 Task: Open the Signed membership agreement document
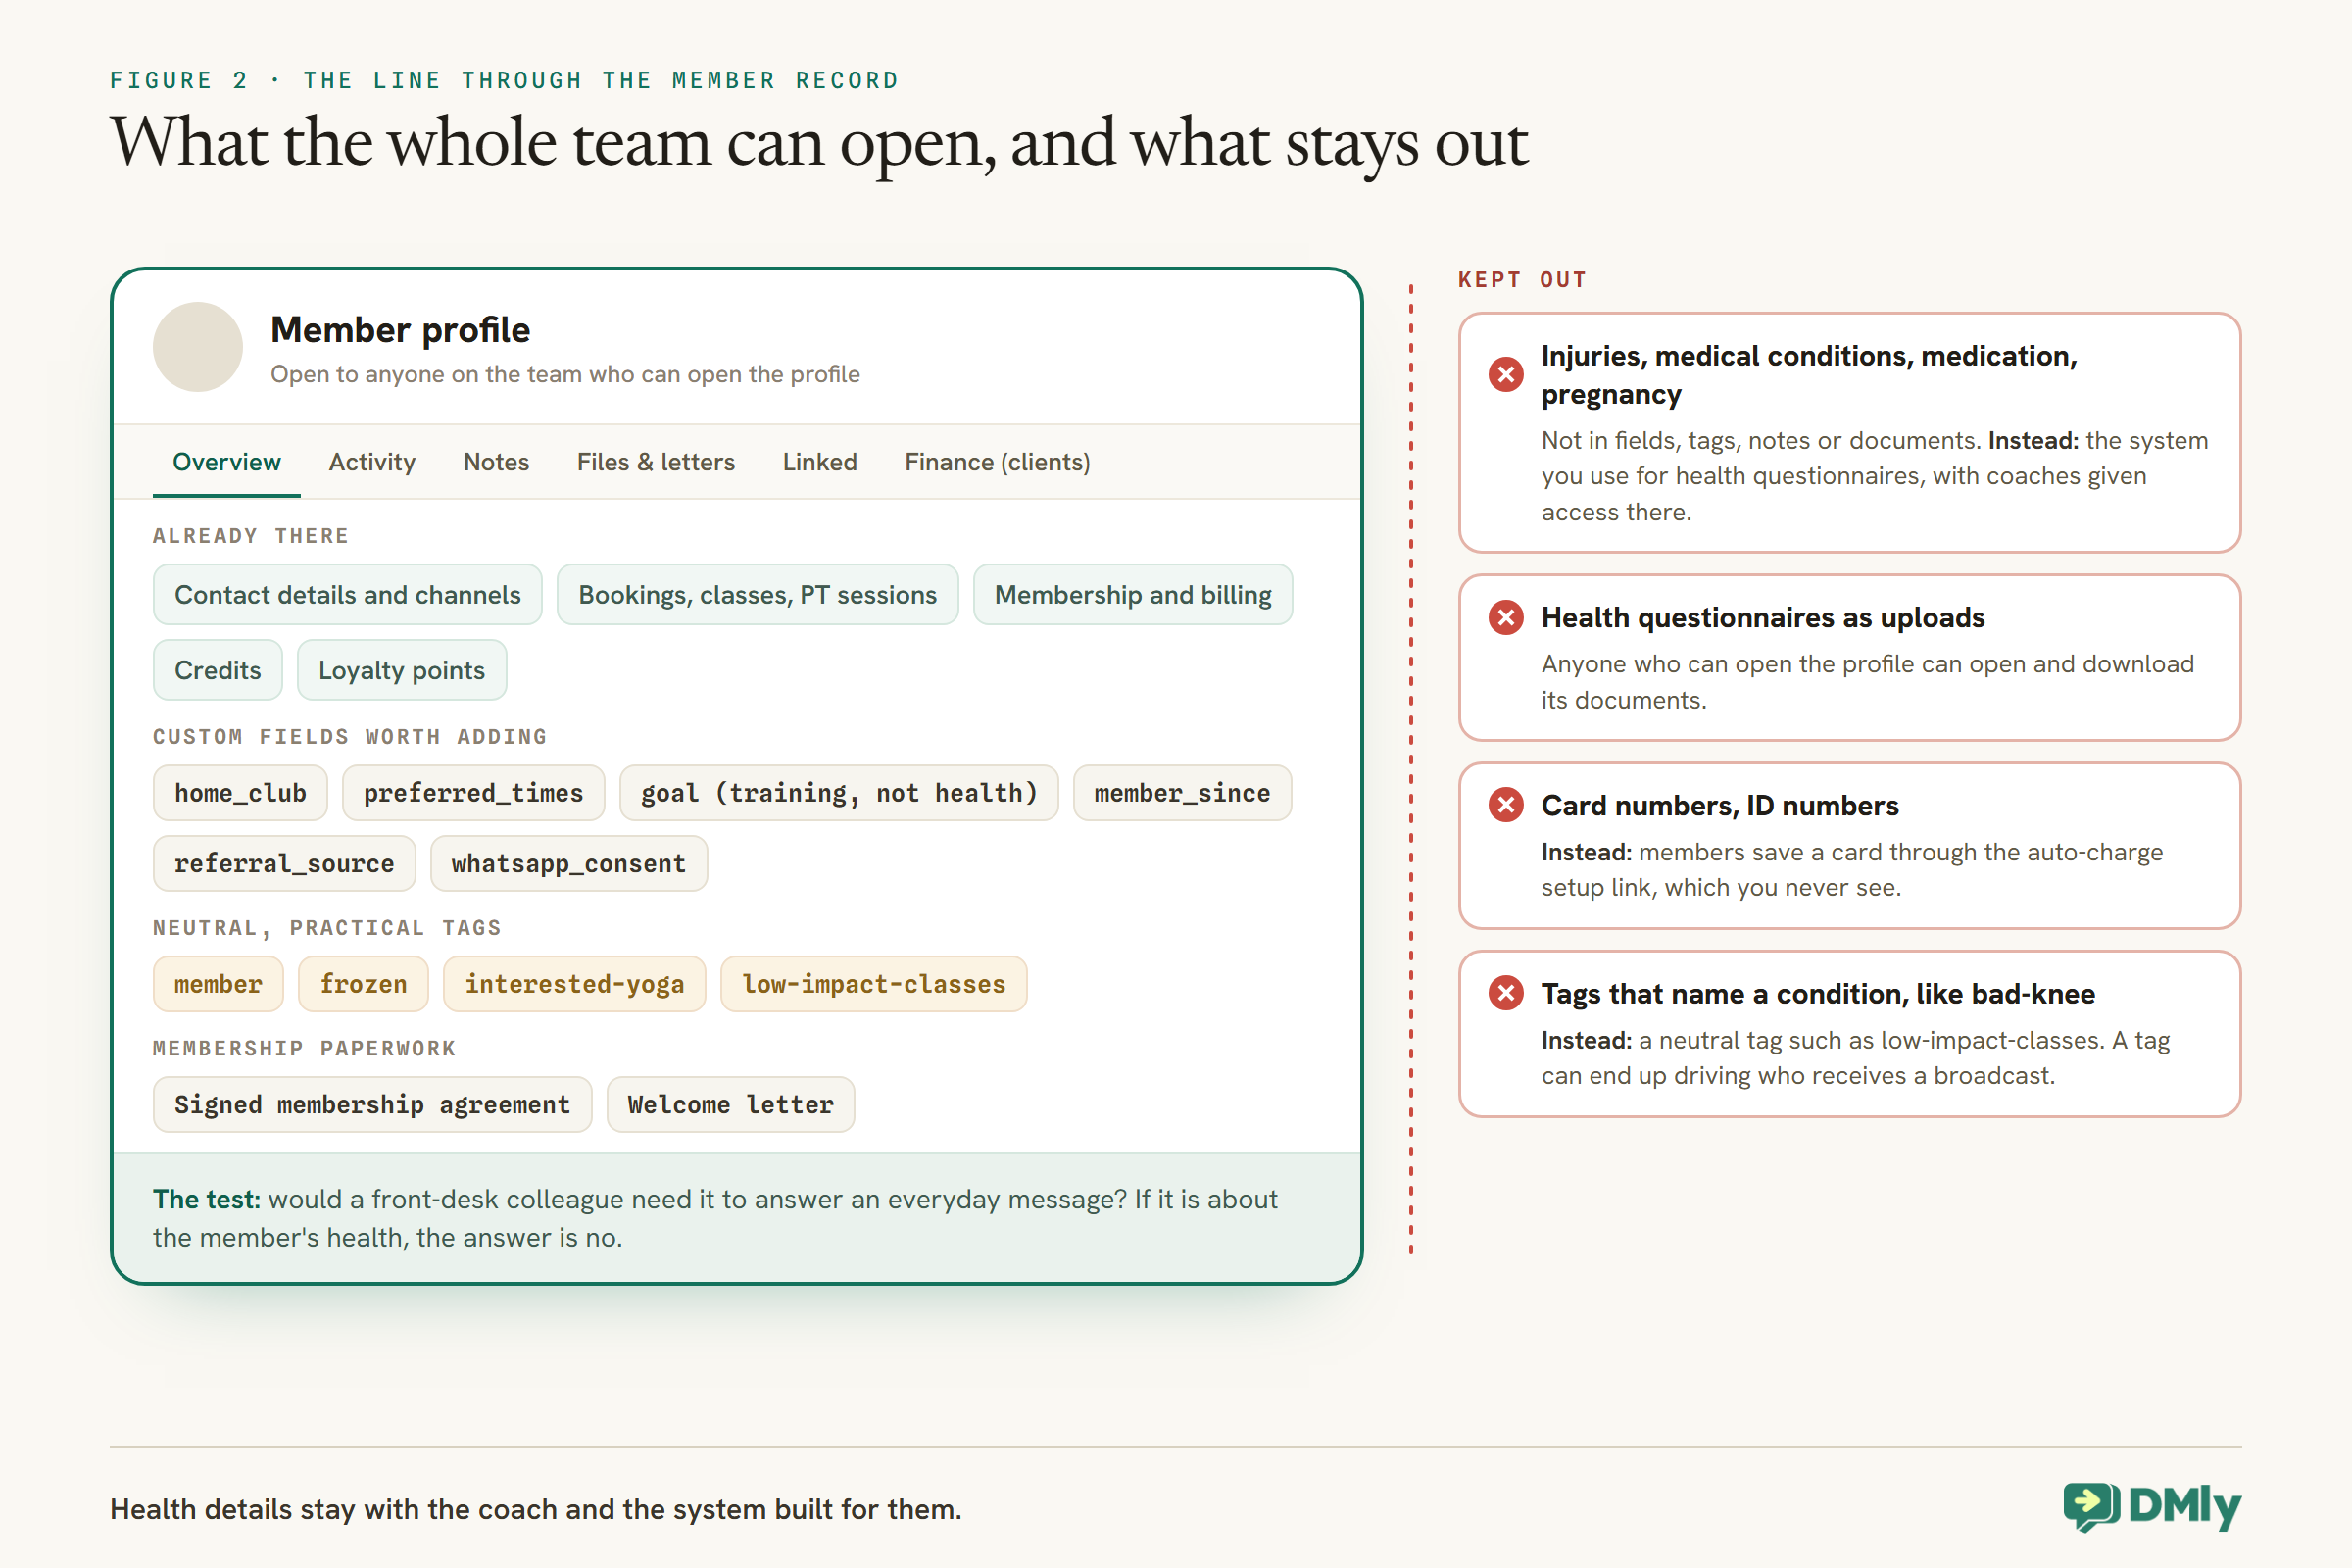372,1104
